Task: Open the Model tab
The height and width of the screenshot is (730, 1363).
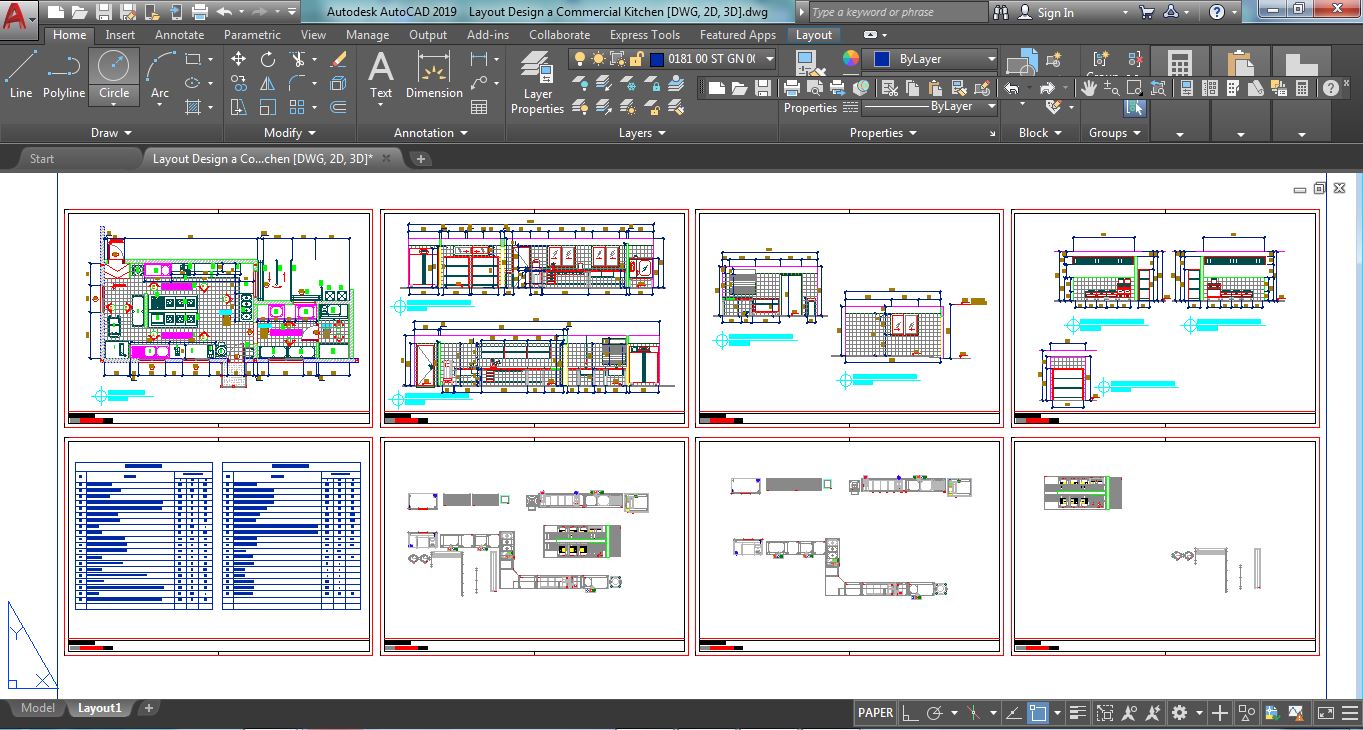Action: click(38, 708)
